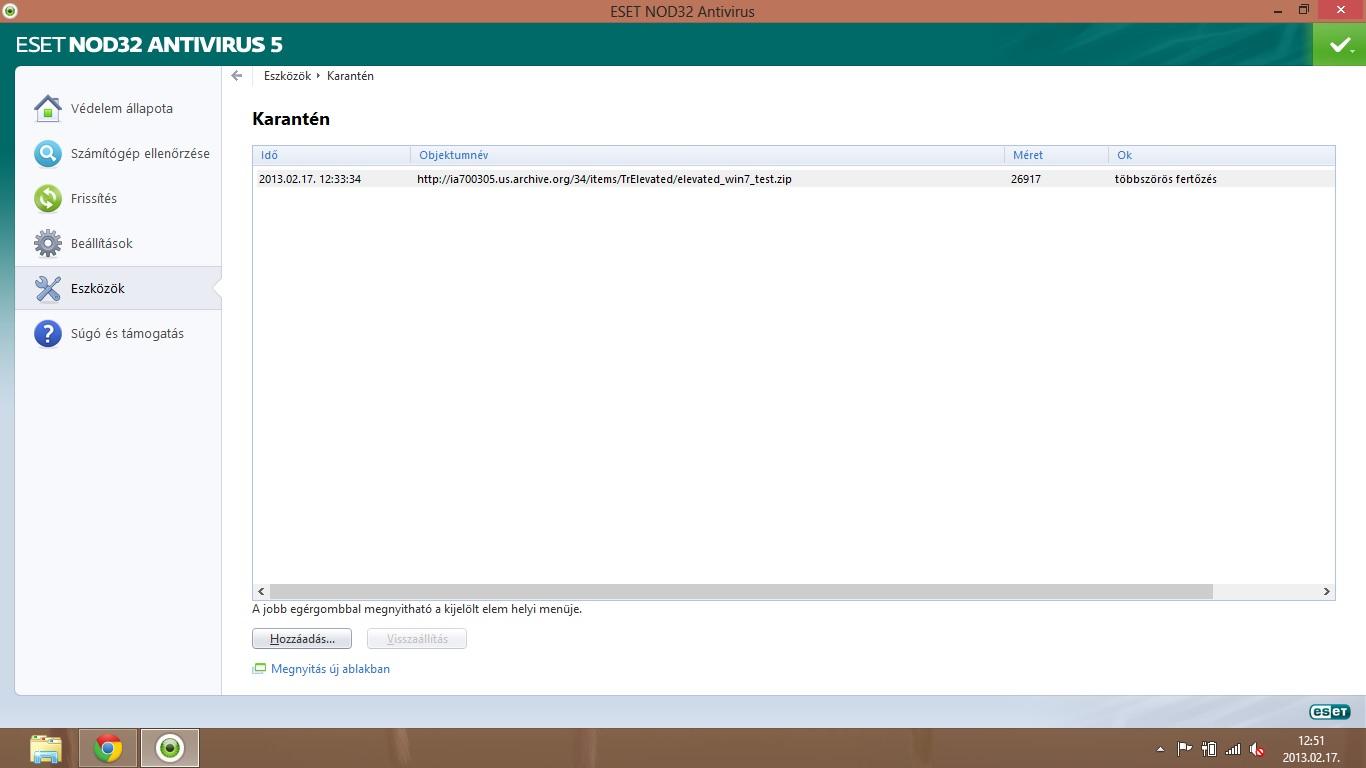This screenshot has width=1366, height=768.
Task: Select the quarantined elevated_win7_test.zip object name
Action: (x=604, y=179)
